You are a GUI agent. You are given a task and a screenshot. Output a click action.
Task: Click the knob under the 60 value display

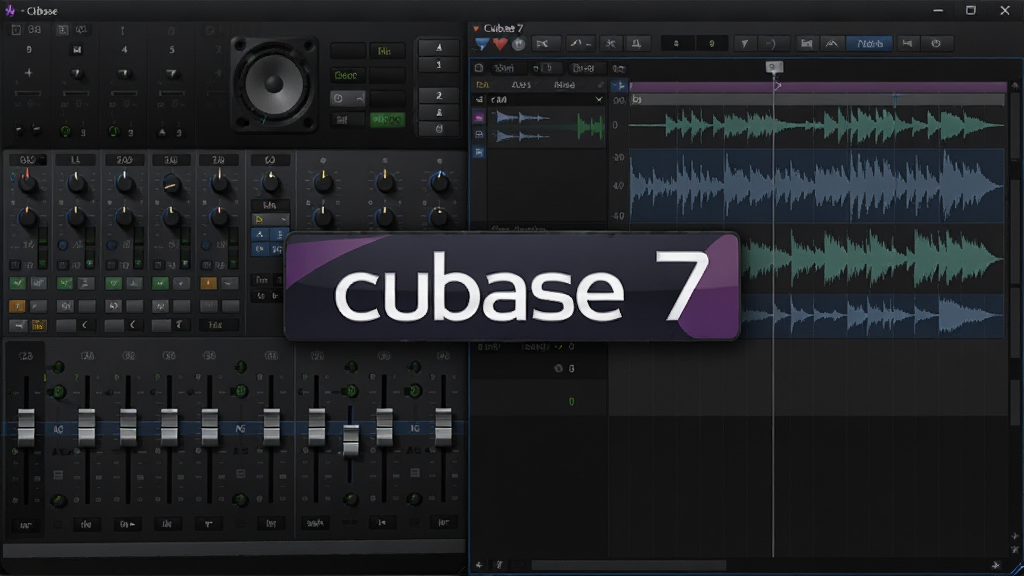270,184
